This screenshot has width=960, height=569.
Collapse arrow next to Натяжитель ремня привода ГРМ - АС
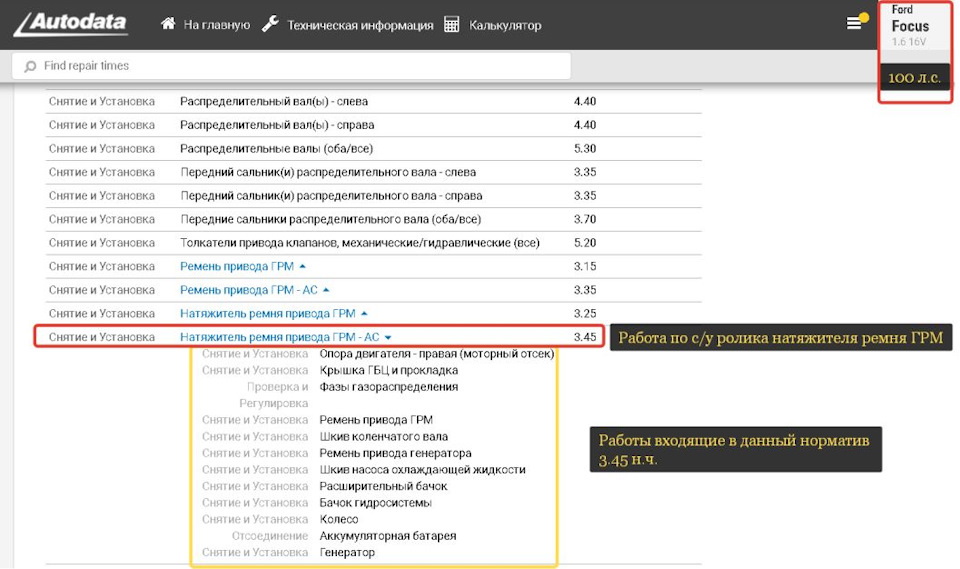[x=388, y=337]
